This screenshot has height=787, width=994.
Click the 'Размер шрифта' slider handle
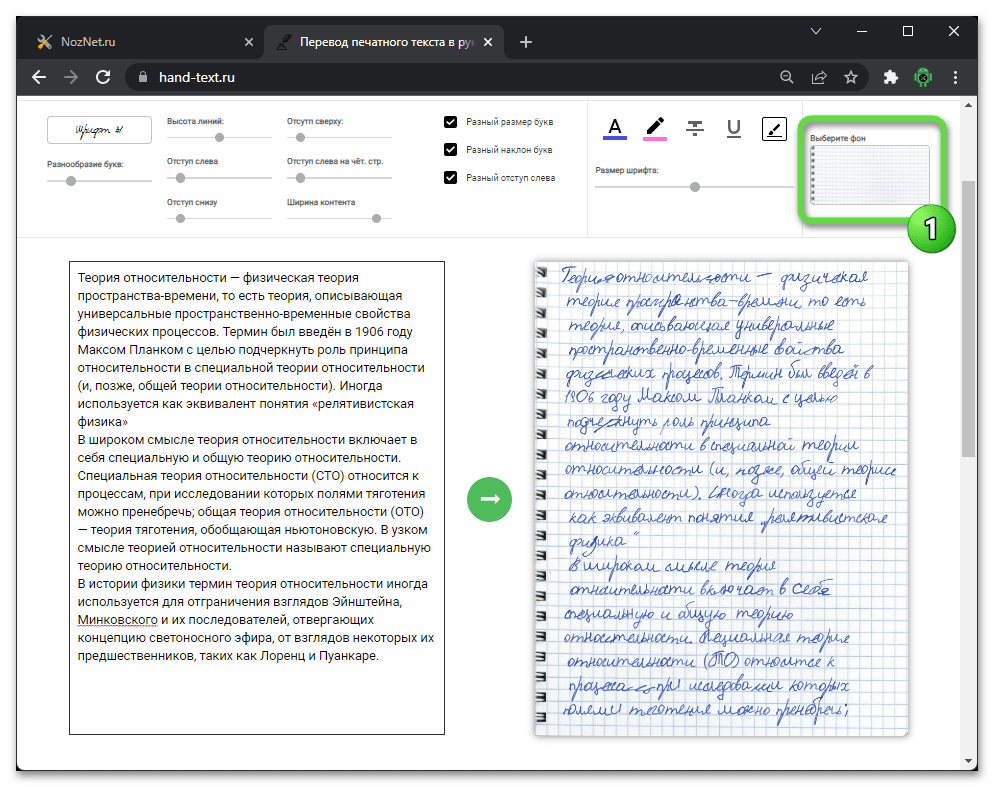695,187
